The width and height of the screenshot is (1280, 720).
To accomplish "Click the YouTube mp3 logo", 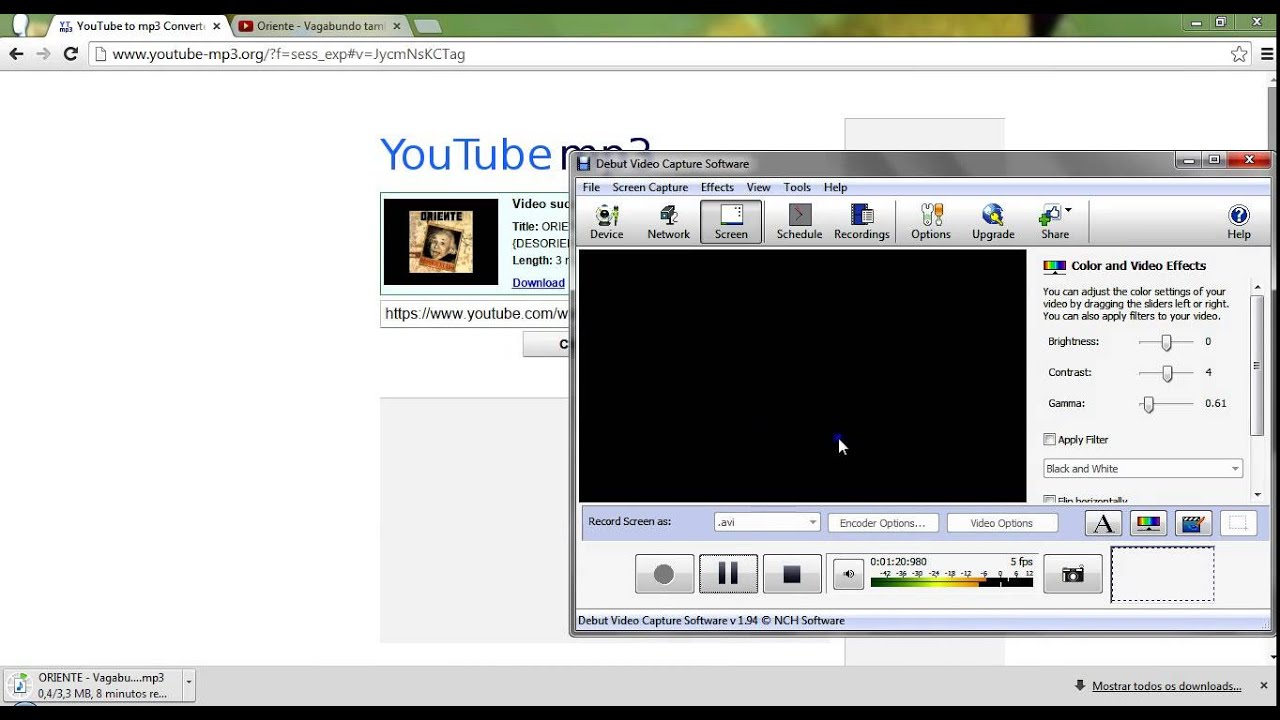I will coord(515,154).
